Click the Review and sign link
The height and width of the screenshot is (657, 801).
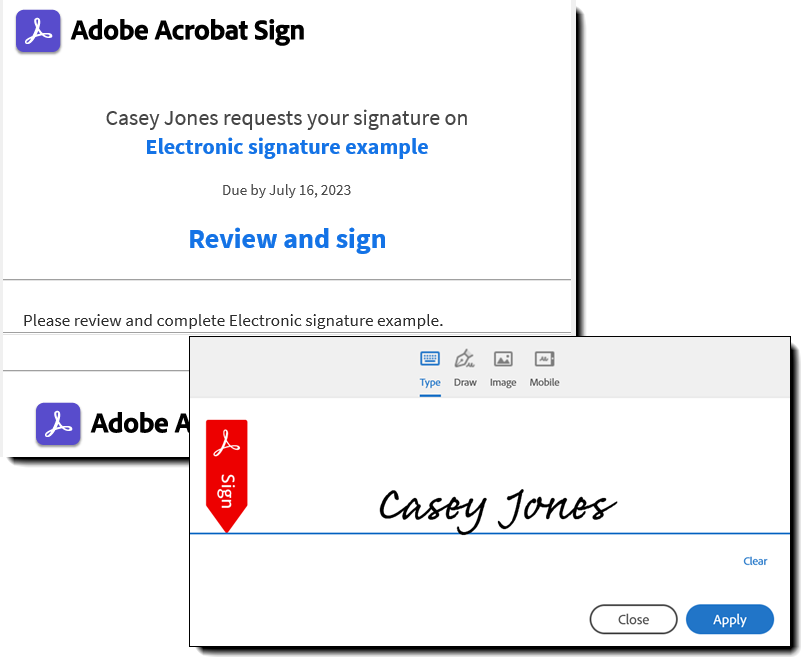(287, 238)
